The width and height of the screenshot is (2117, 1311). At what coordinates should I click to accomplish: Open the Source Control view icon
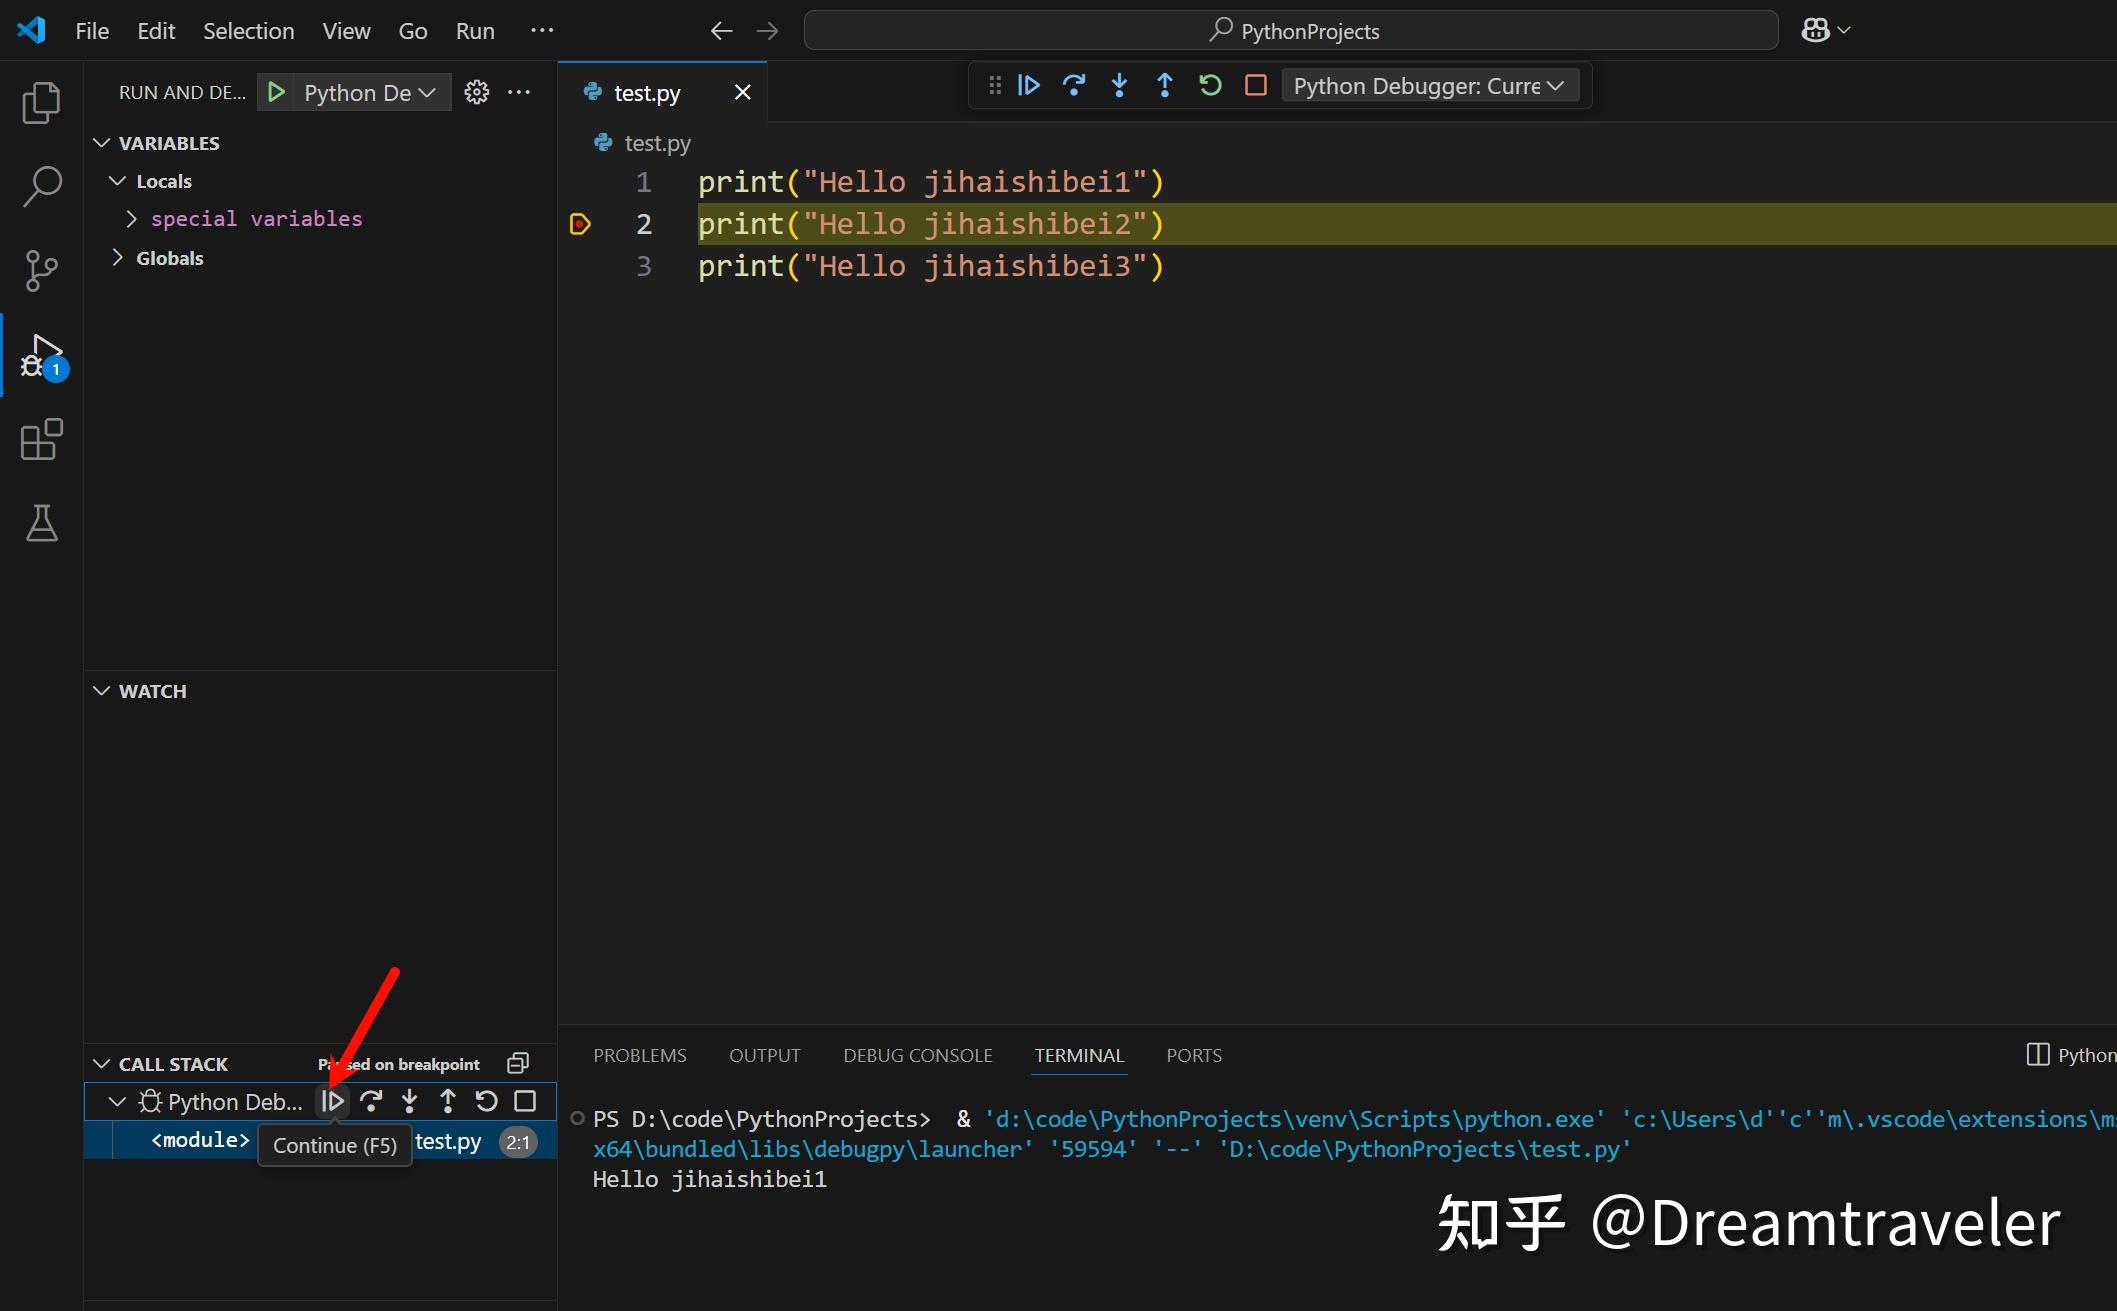point(41,271)
